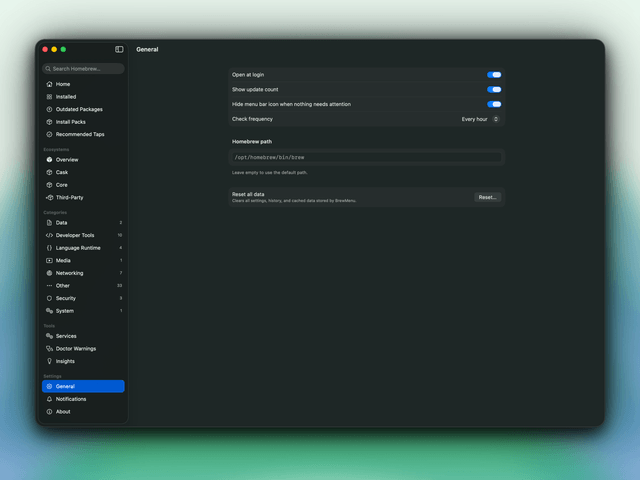Open the About page label
This screenshot has height=480, width=640.
point(63,412)
